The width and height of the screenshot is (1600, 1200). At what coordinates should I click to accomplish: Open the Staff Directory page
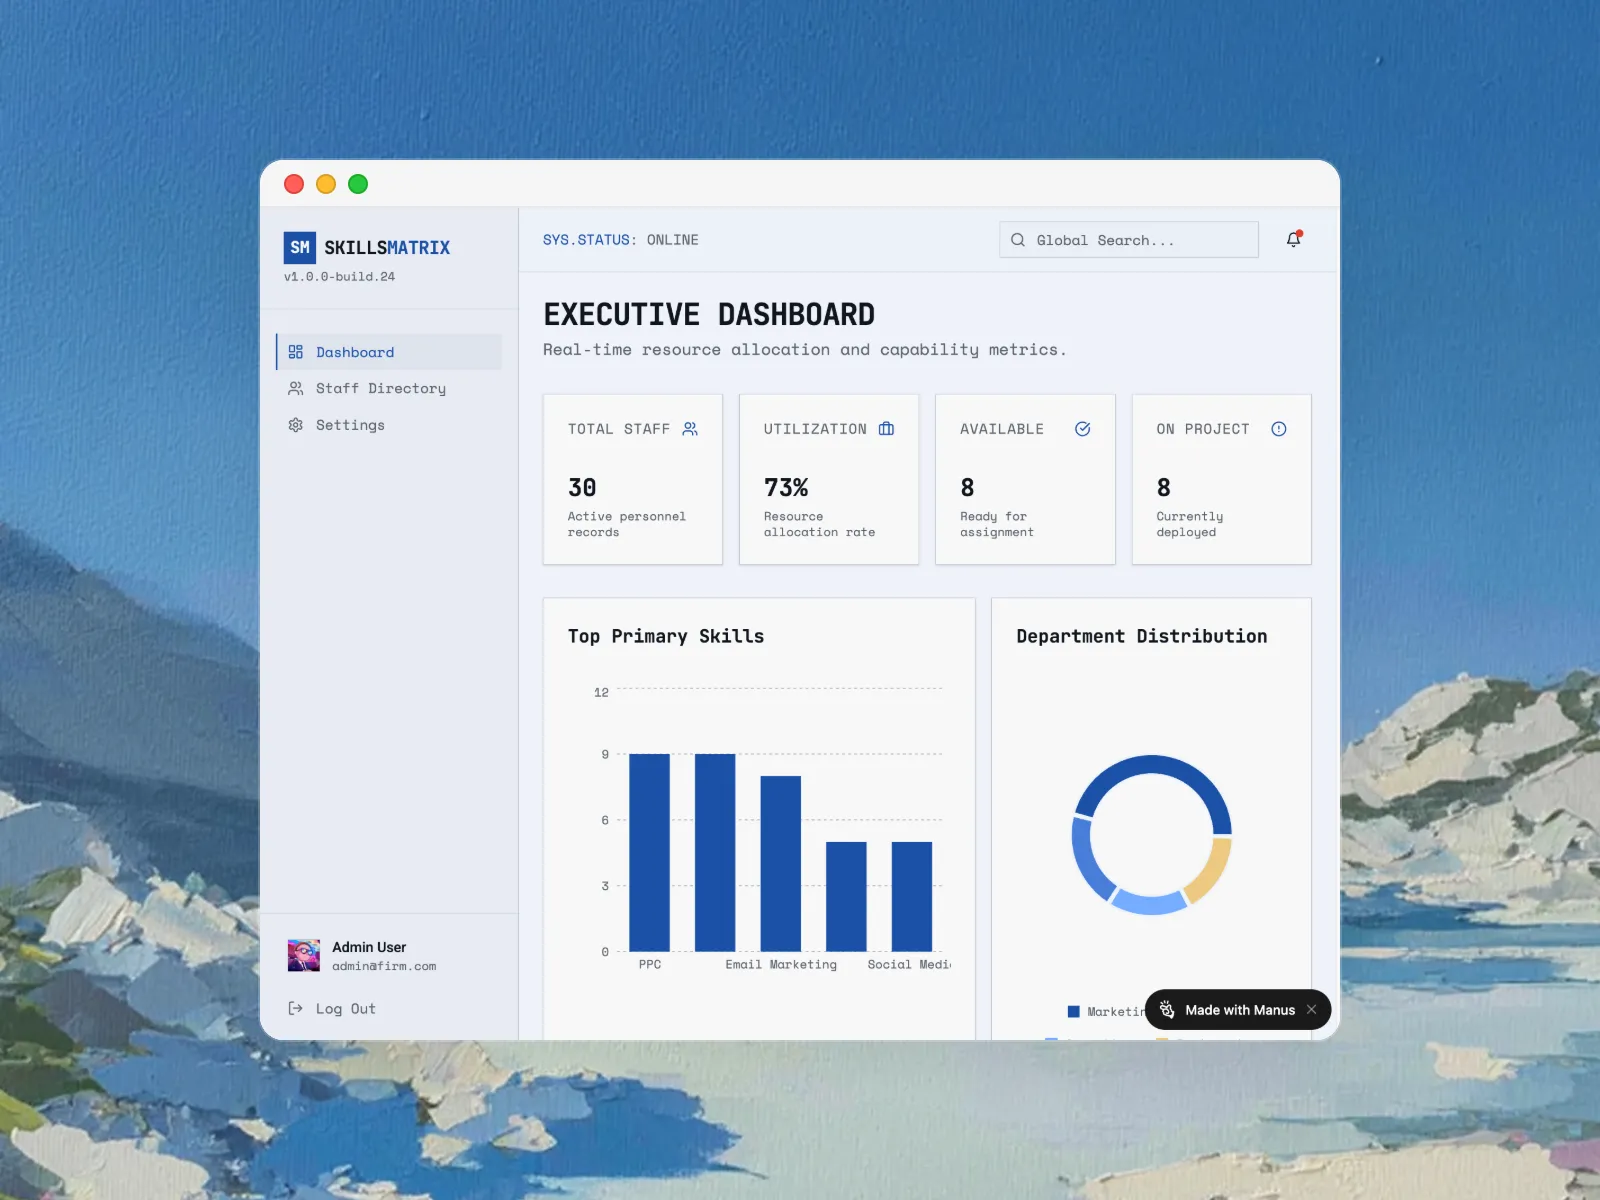[380, 388]
